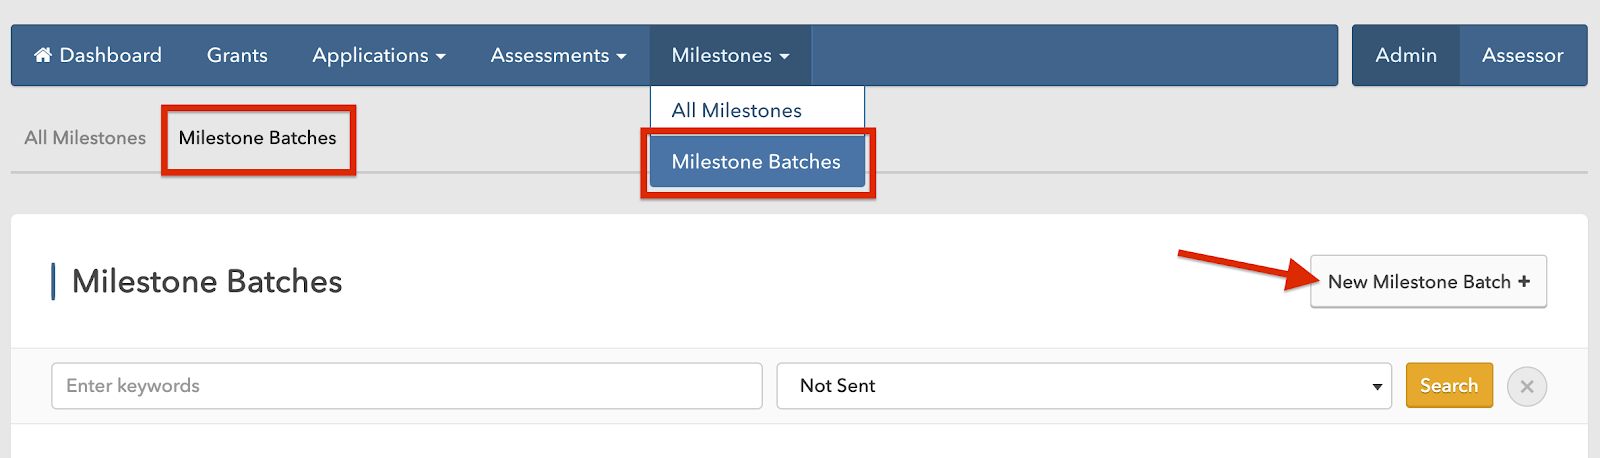Switch to the All Milestones sub-tab

85,138
